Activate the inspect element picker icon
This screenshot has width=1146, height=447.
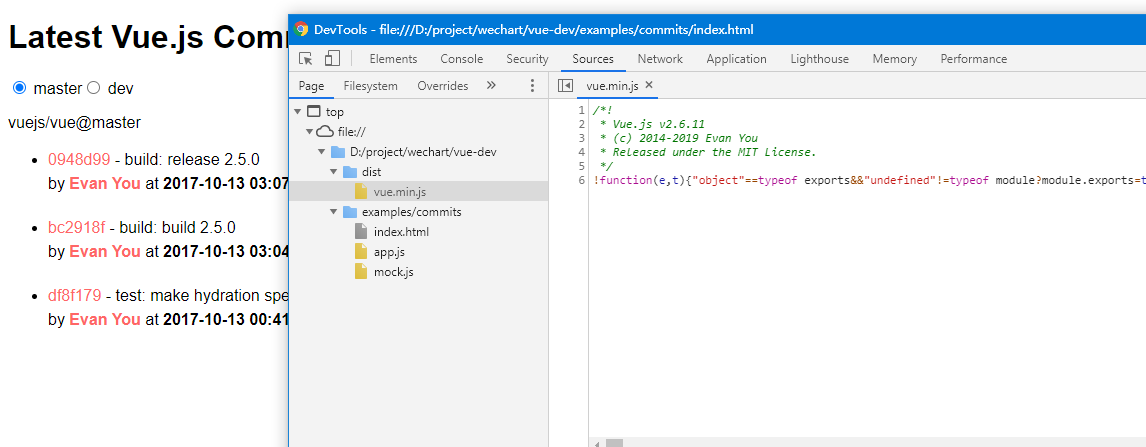(x=306, y=58)
